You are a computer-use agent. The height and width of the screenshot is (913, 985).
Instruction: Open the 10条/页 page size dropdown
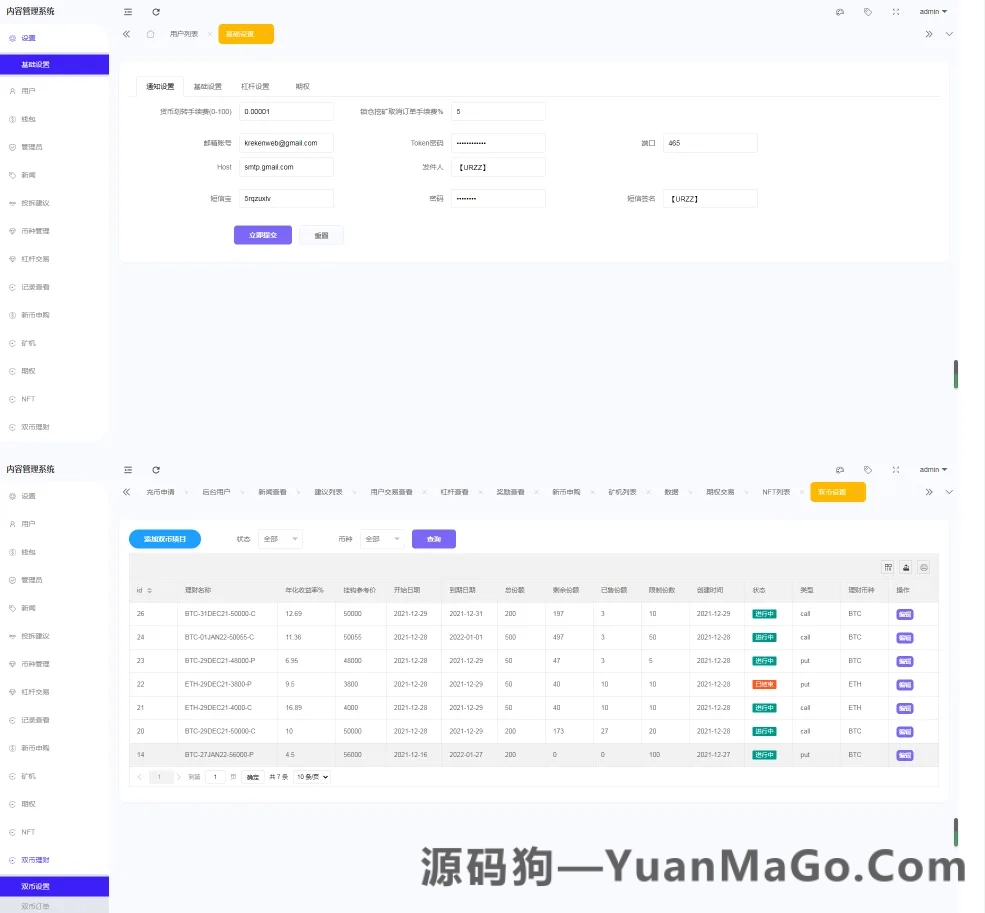309,776
